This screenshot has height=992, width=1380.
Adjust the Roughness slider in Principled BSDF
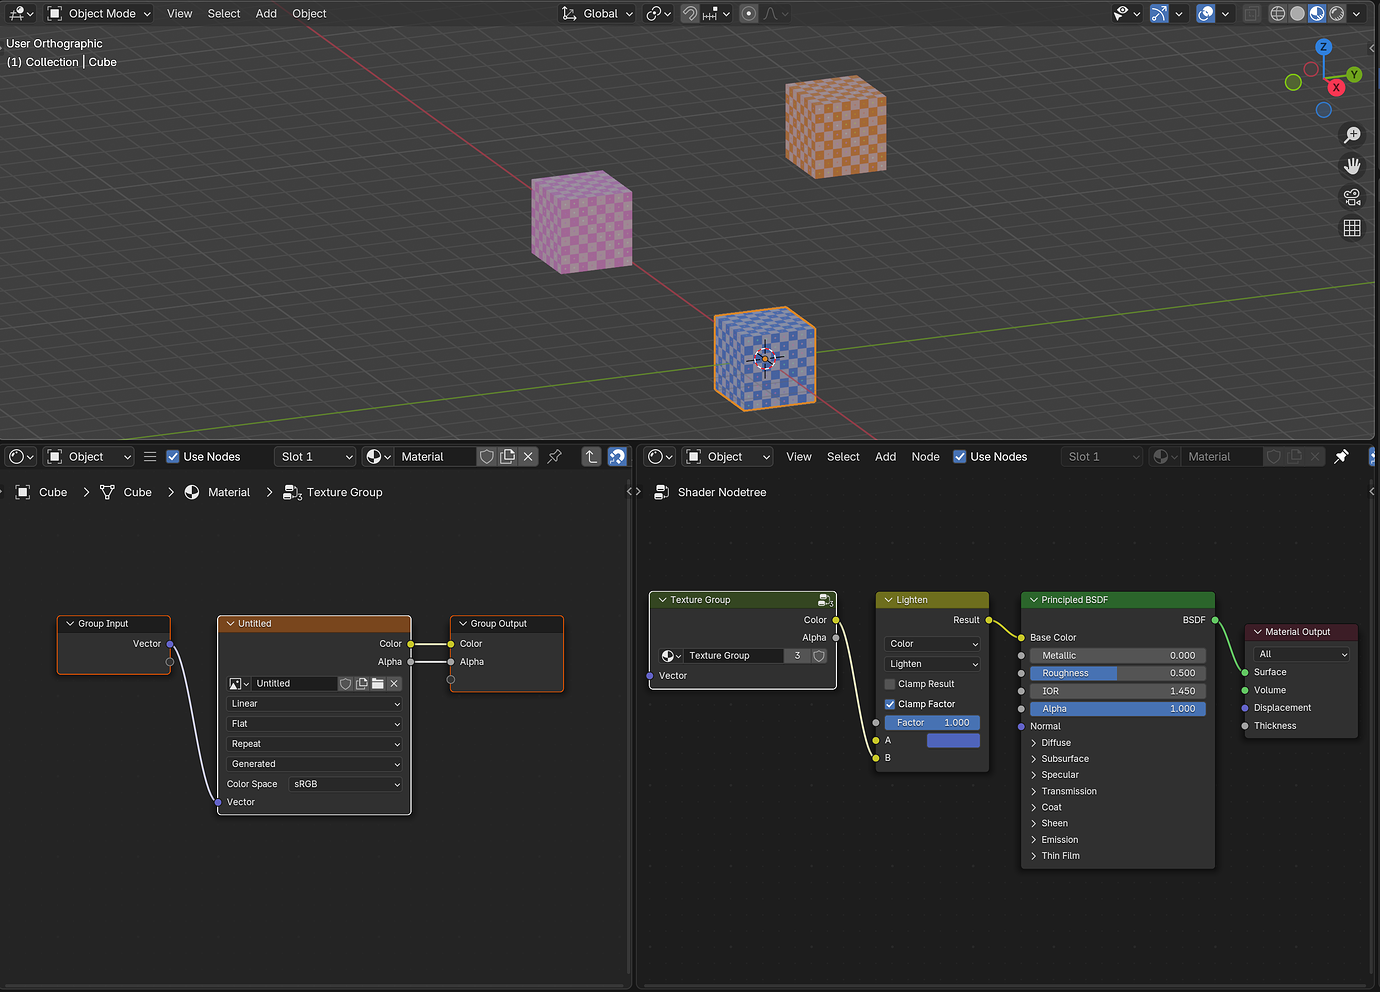1118,673
